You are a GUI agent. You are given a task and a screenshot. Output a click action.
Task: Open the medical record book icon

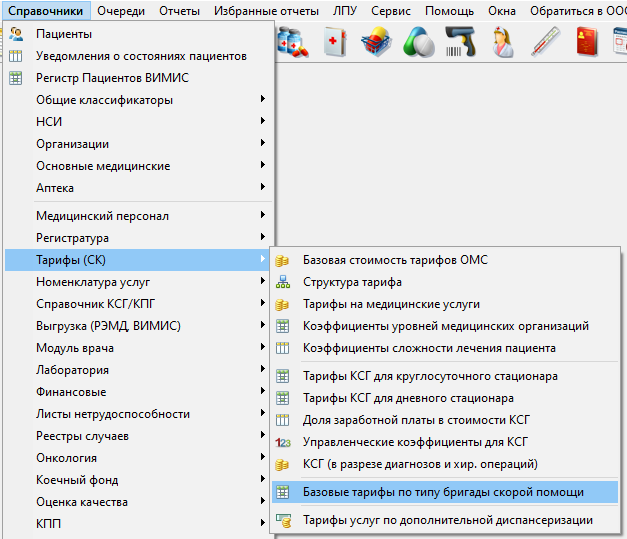click(x=336, y=42)
